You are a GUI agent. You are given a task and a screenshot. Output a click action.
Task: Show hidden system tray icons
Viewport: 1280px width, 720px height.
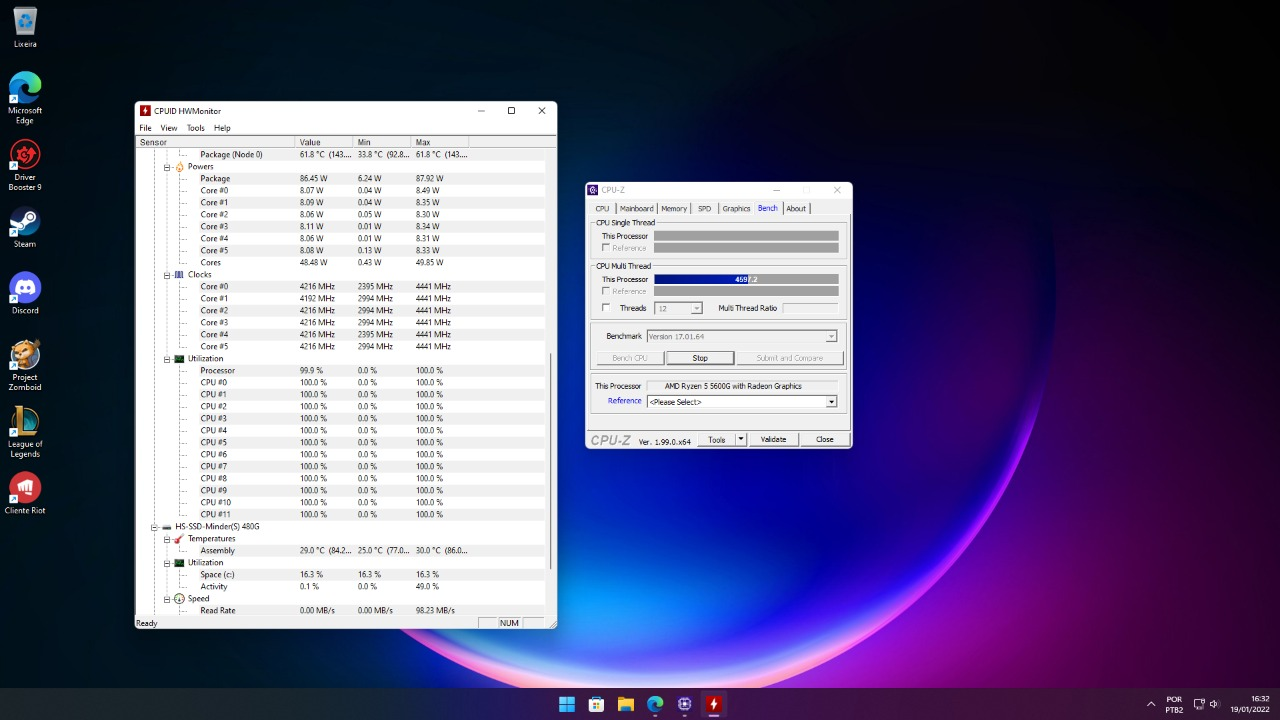pos(1151,704)
